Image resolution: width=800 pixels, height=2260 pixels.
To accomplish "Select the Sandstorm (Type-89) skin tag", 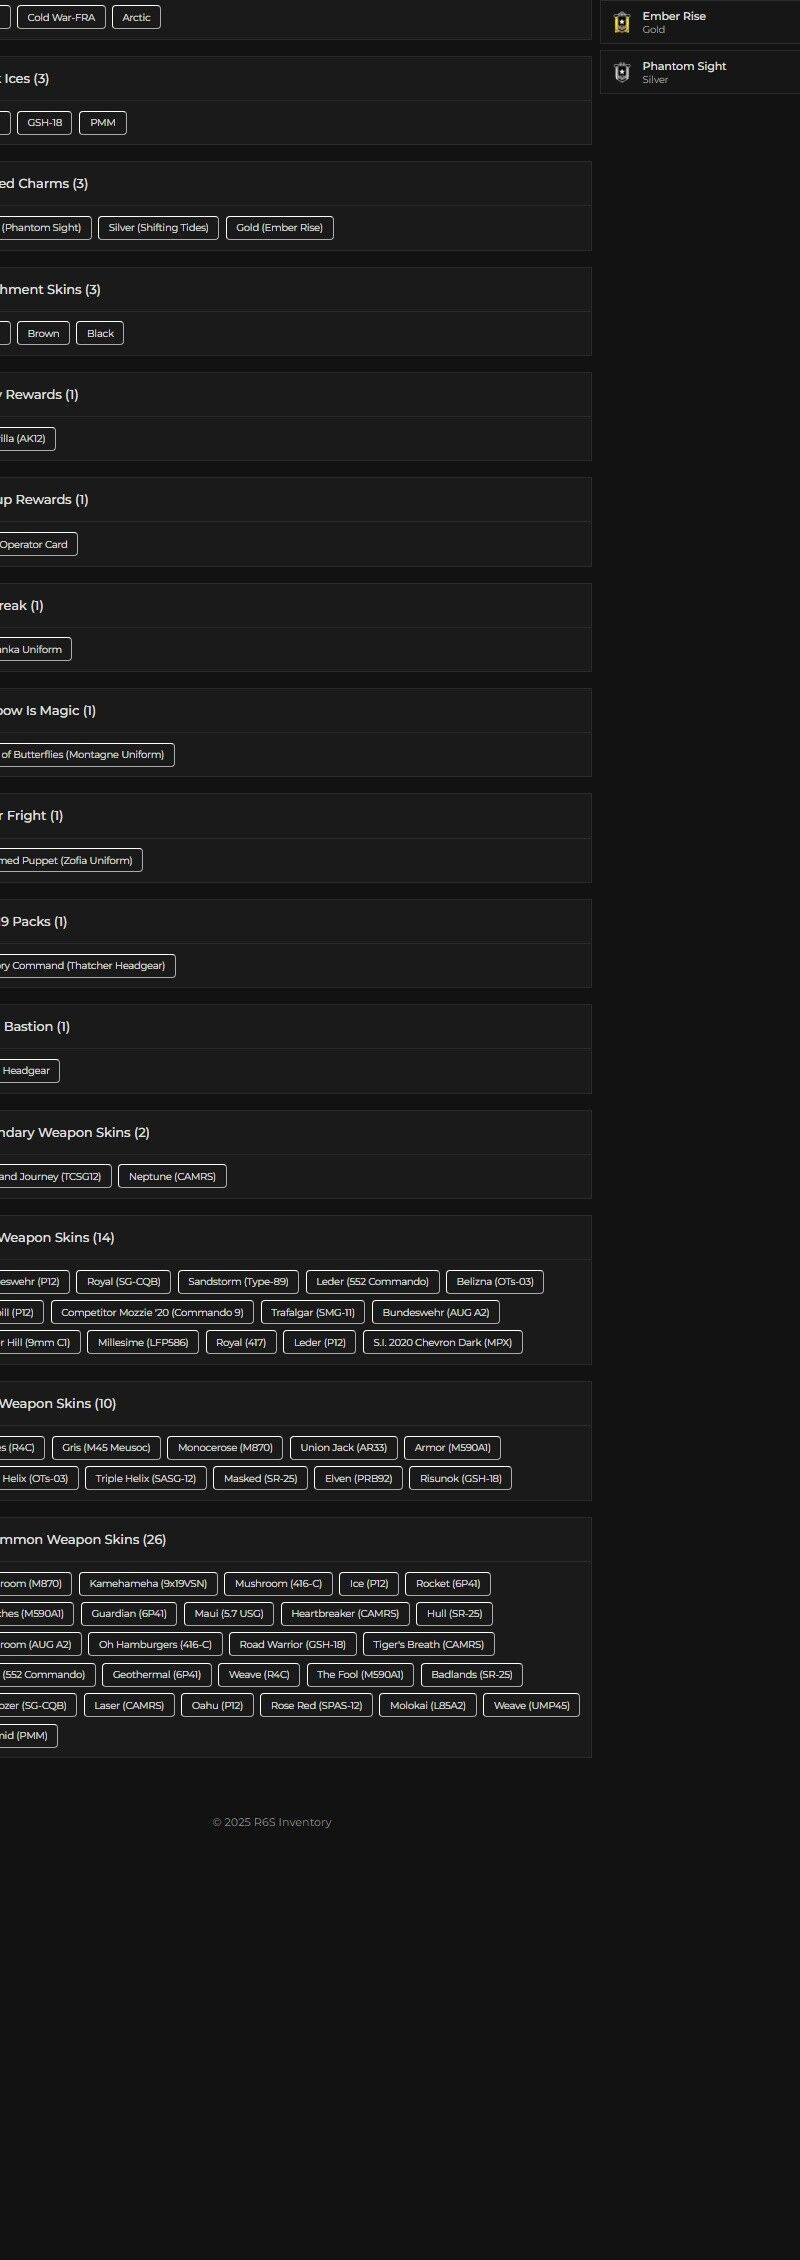I will [x=238, y=1281].
